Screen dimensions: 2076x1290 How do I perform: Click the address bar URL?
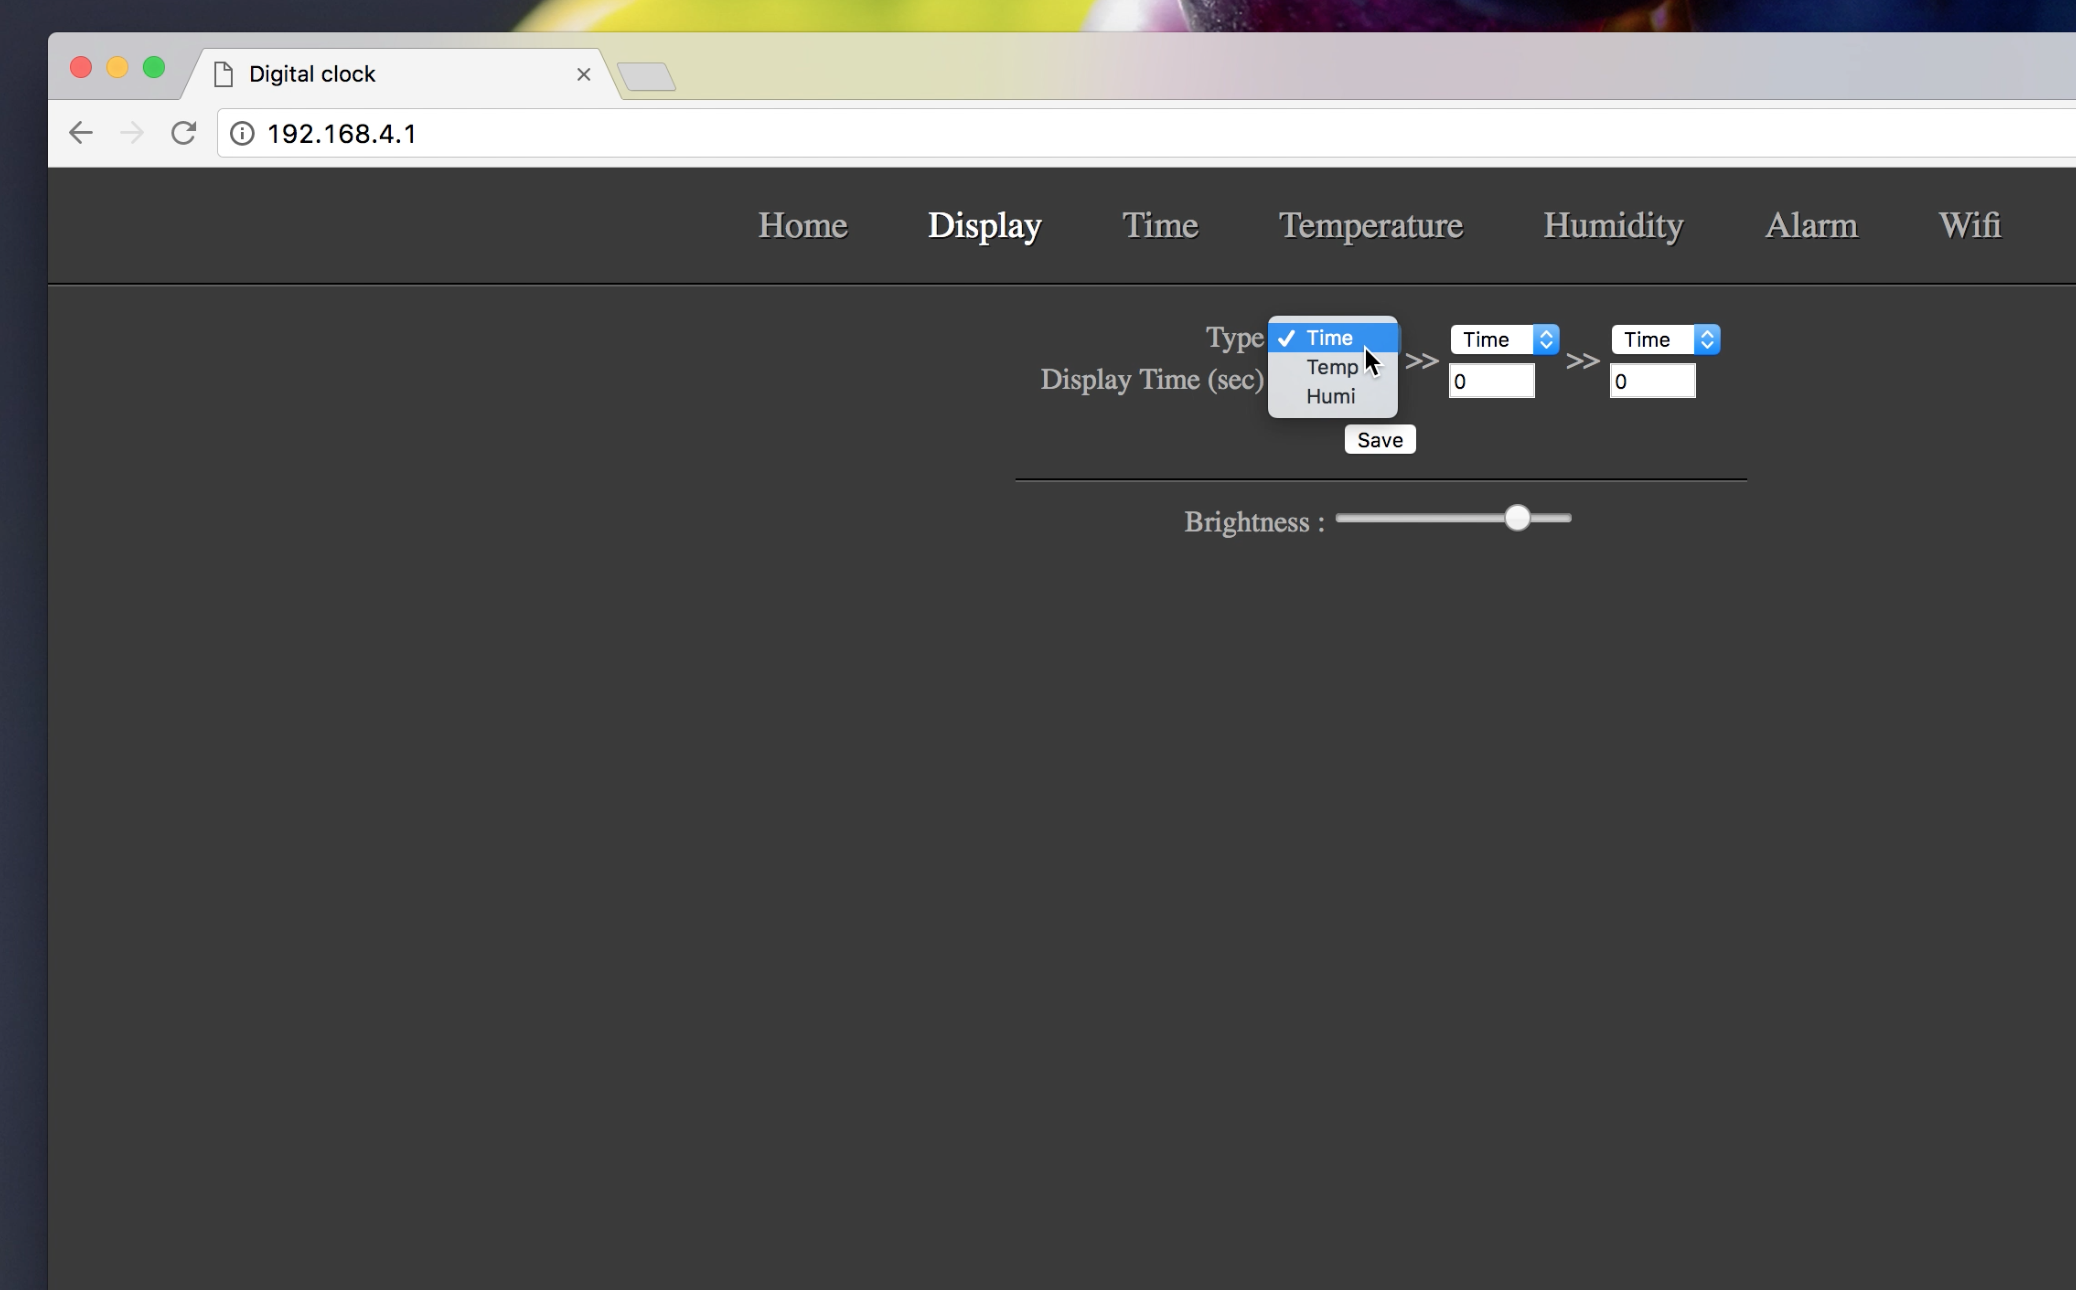pos(342,134)
